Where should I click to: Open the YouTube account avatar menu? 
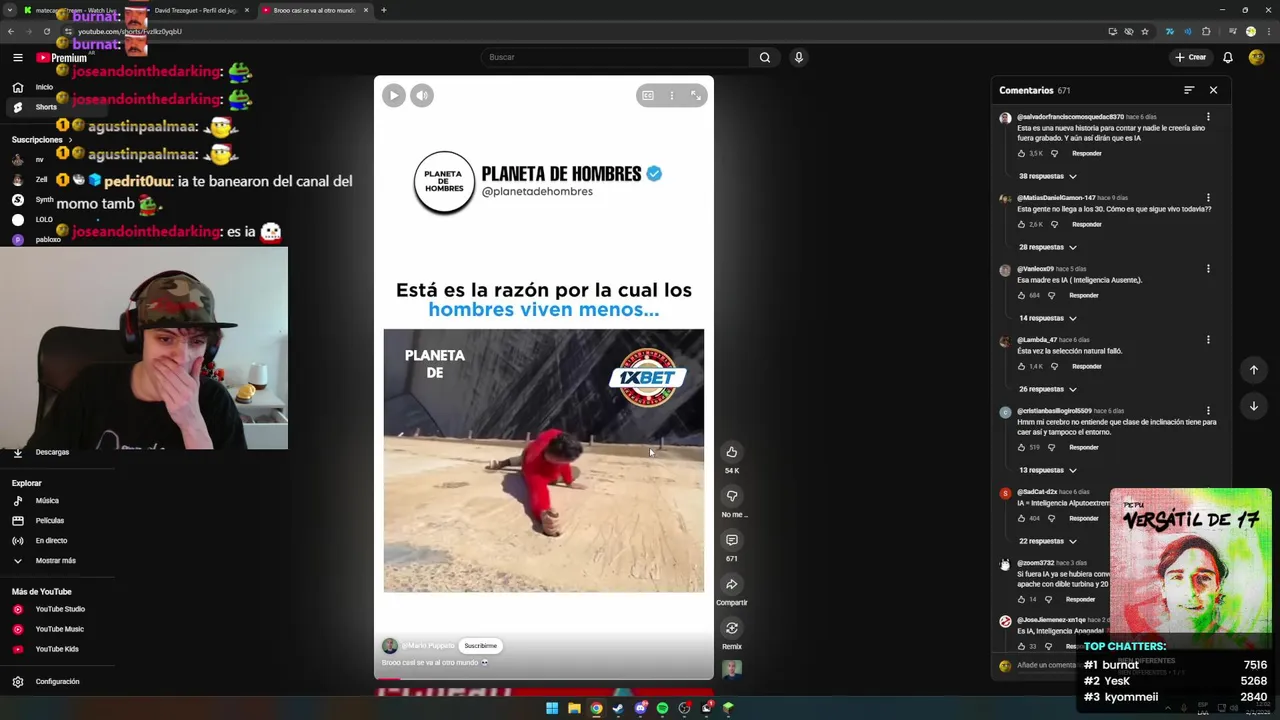[1257, 57]
